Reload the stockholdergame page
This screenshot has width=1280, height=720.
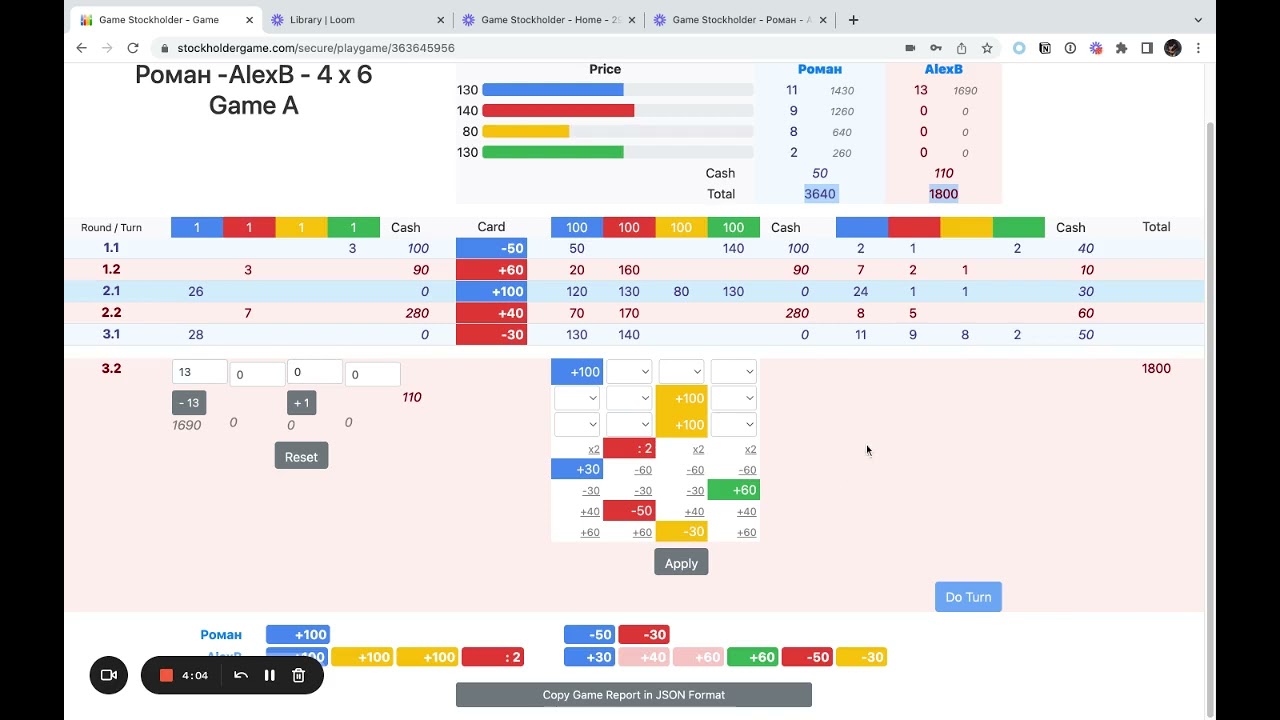click(133, 48)
